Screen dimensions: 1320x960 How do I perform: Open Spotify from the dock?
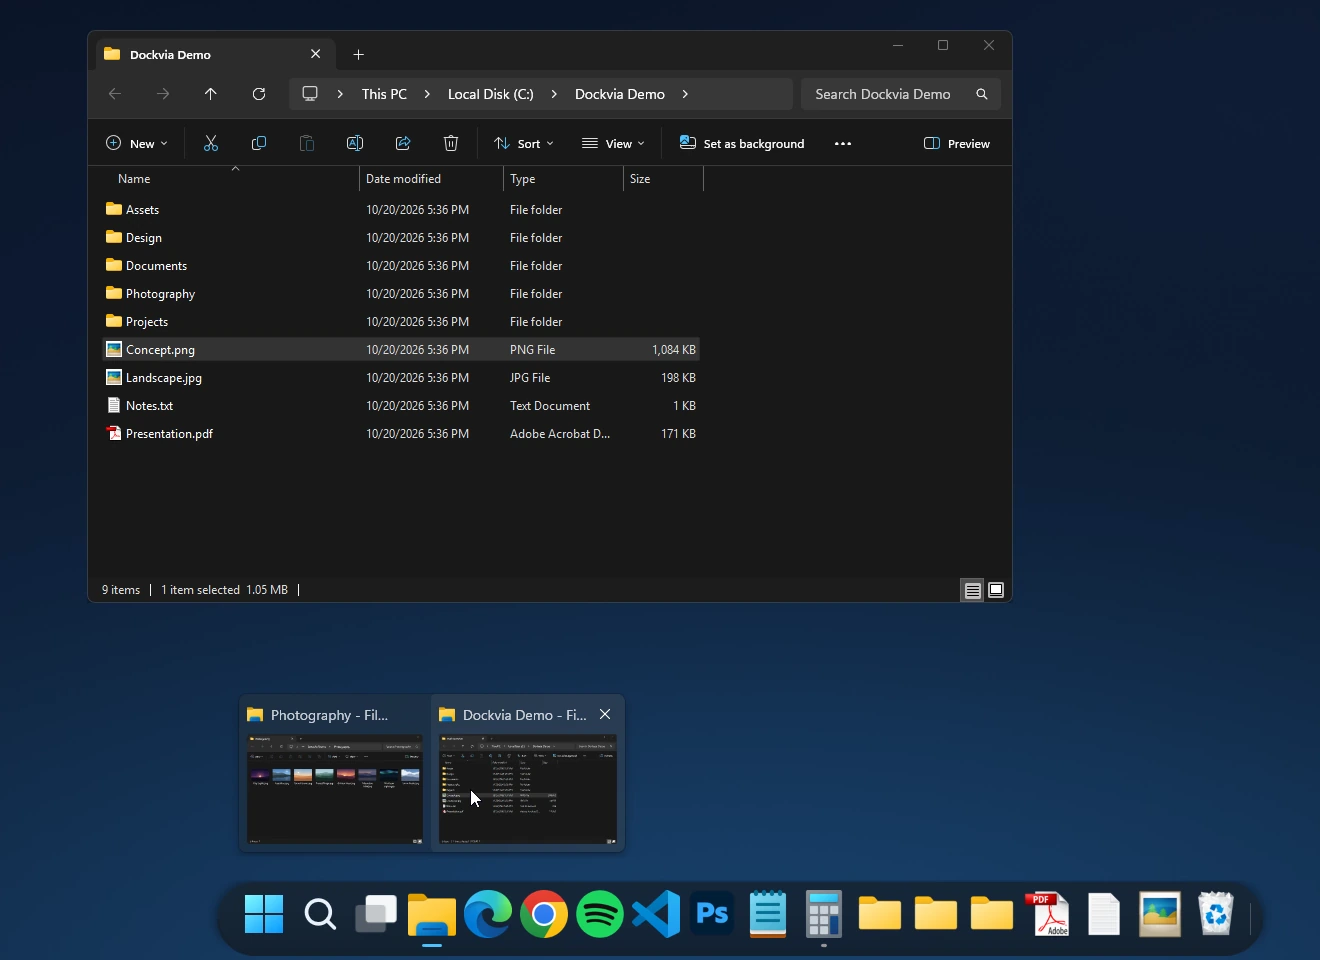coord(600,914)
